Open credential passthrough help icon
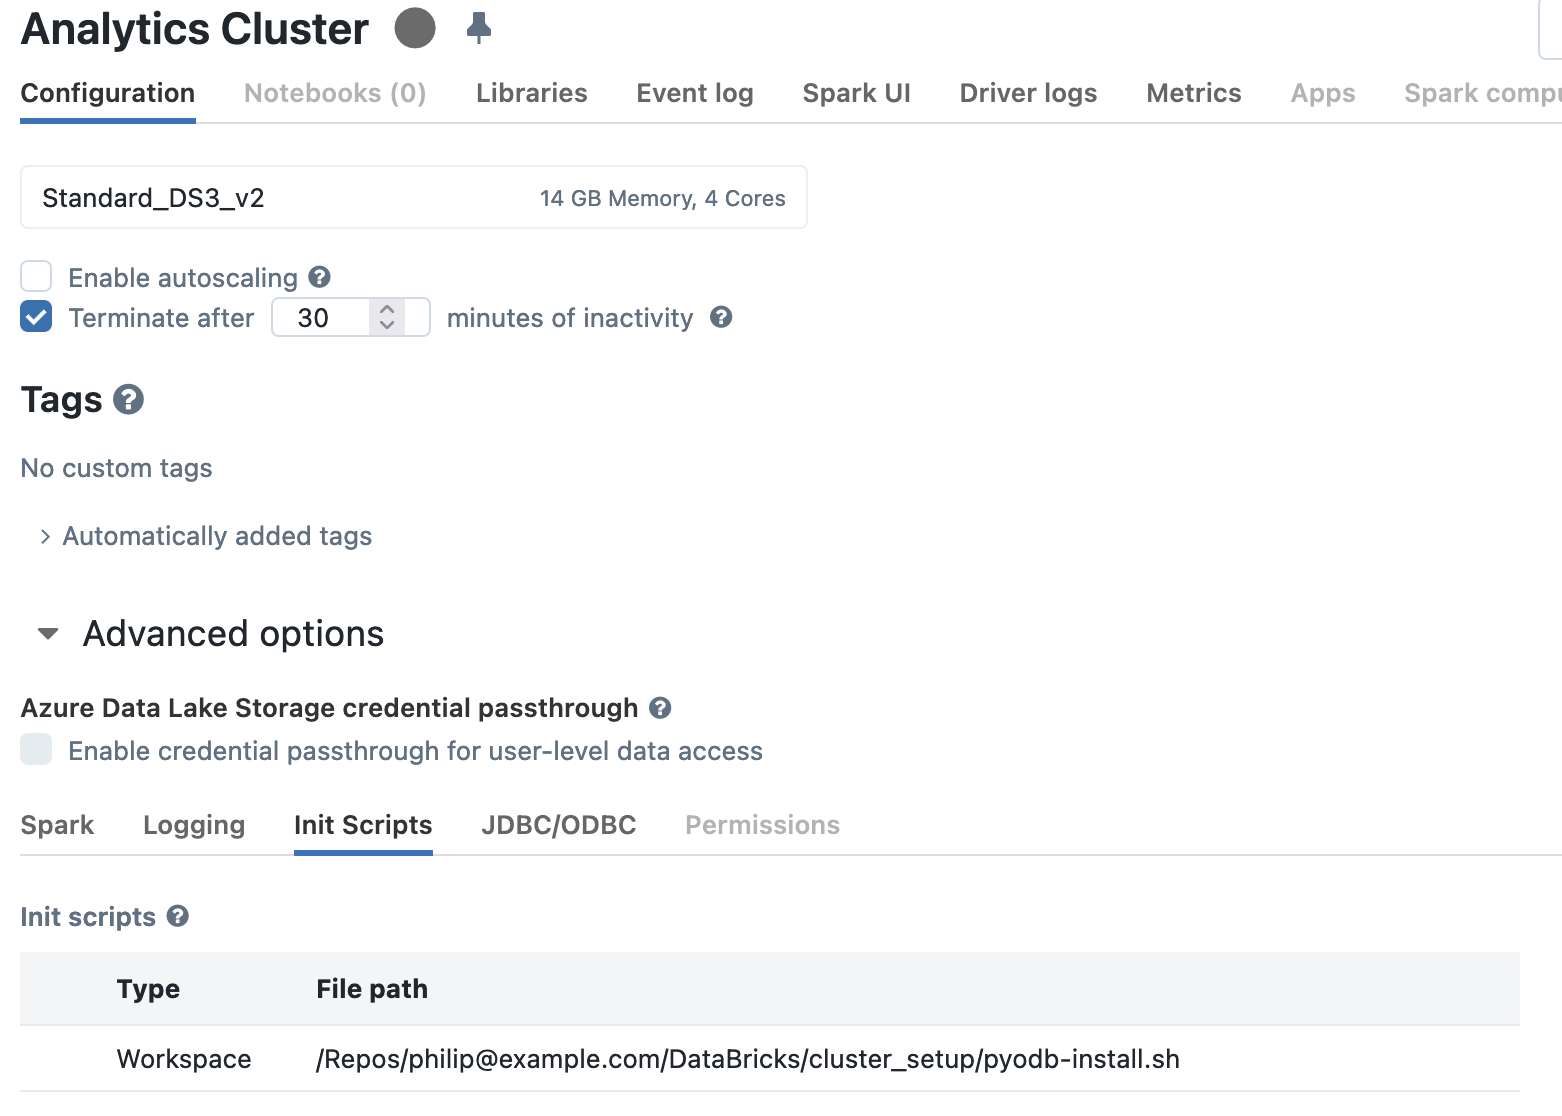 coord(660,708)
